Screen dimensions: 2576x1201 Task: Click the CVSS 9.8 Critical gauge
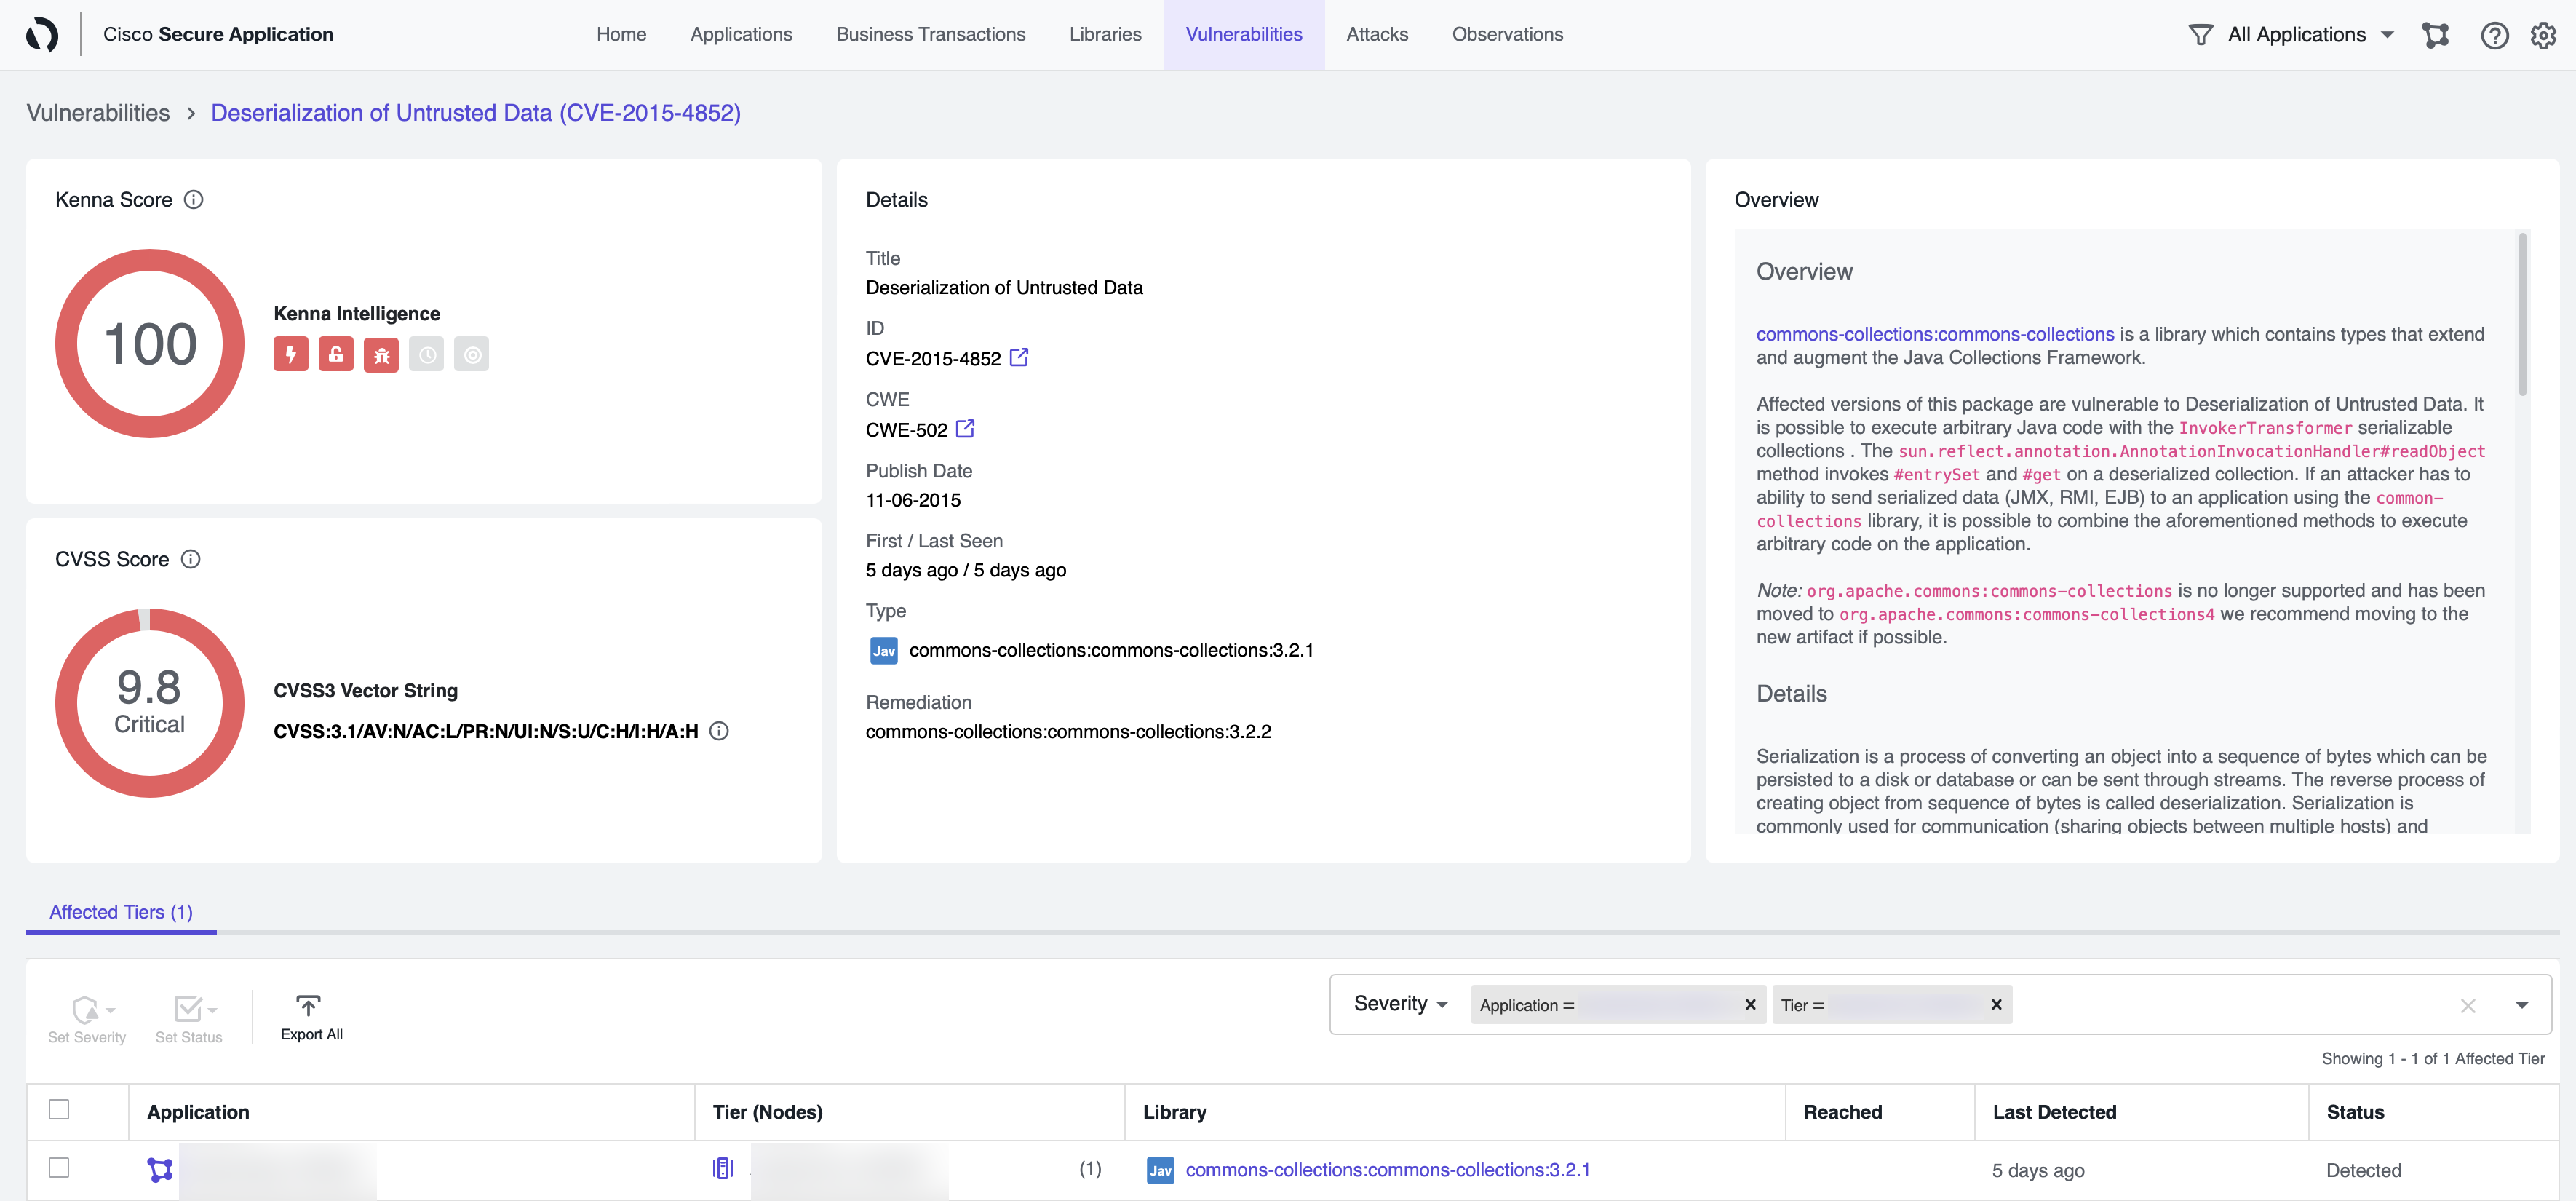(x=150, y=703)
